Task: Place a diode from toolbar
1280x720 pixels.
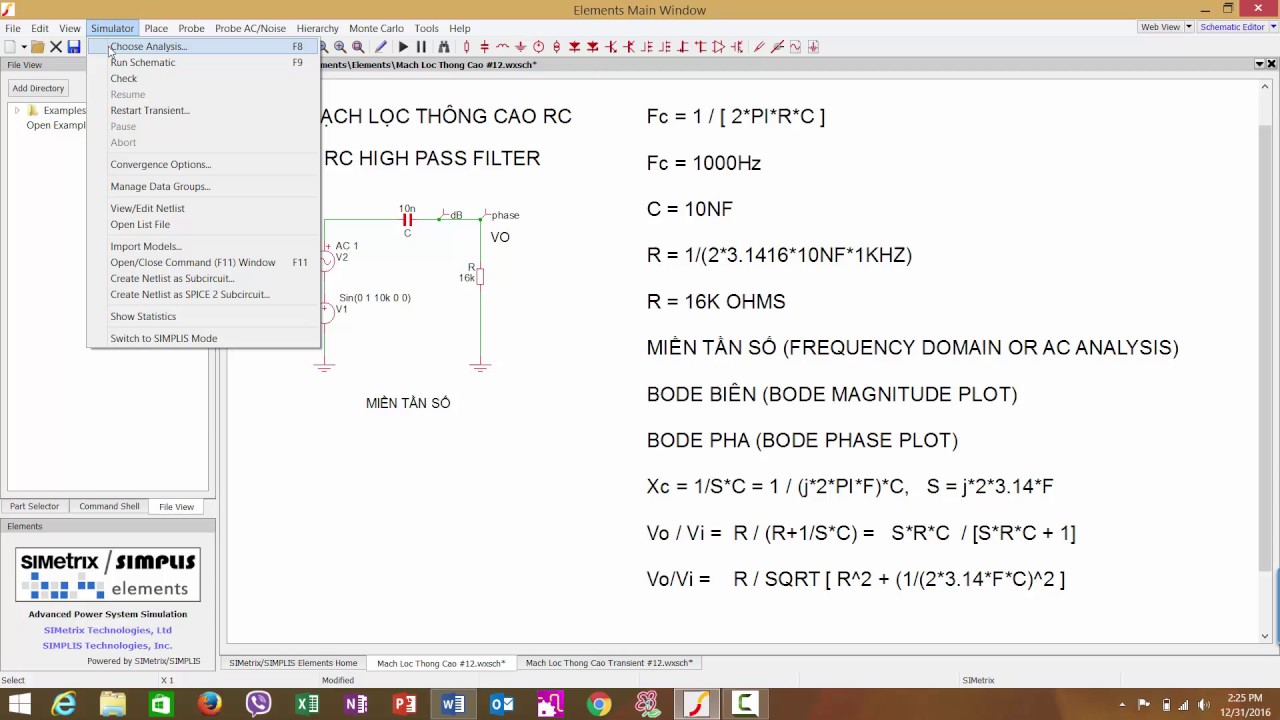Action: (x=575, y=47)
